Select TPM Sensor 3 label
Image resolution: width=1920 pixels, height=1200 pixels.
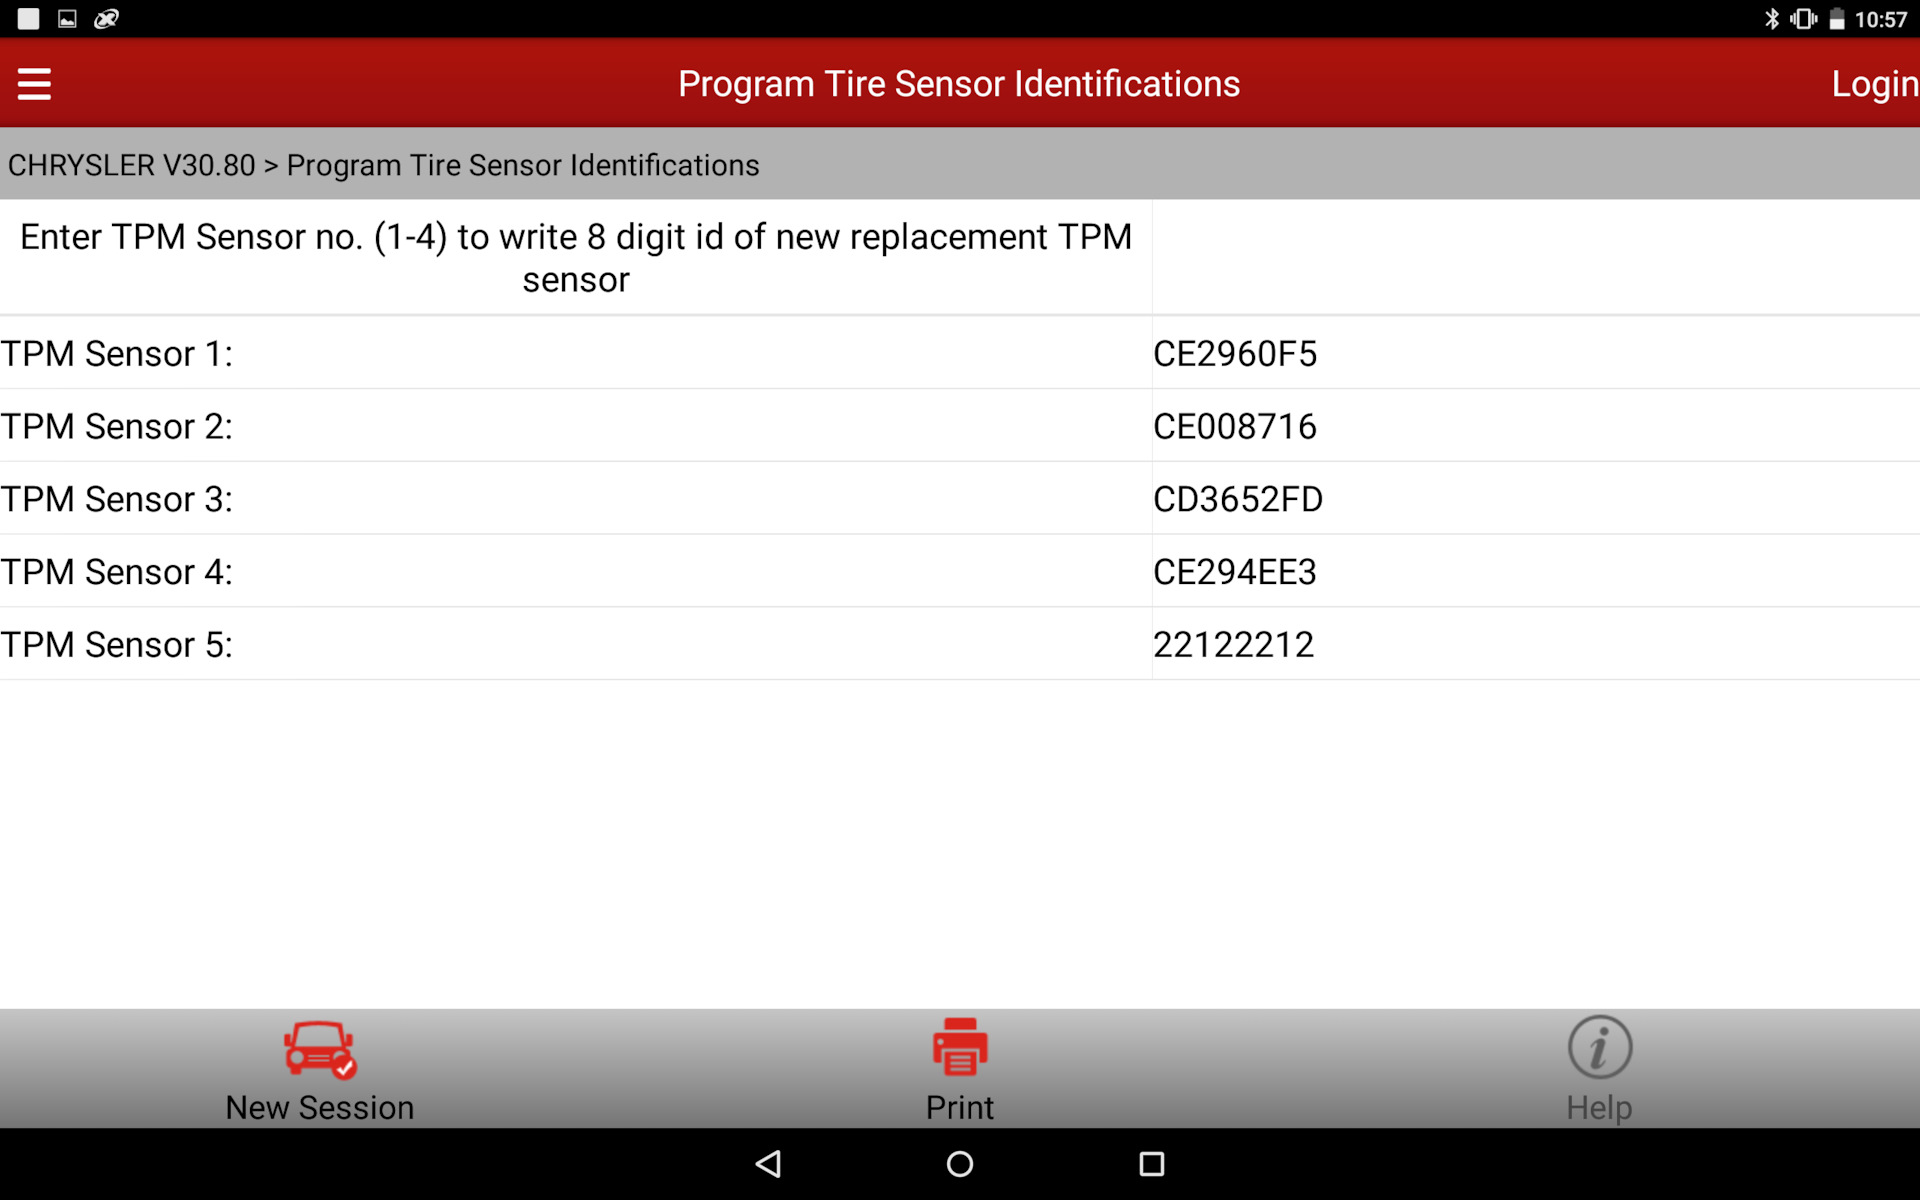[117, 499]
